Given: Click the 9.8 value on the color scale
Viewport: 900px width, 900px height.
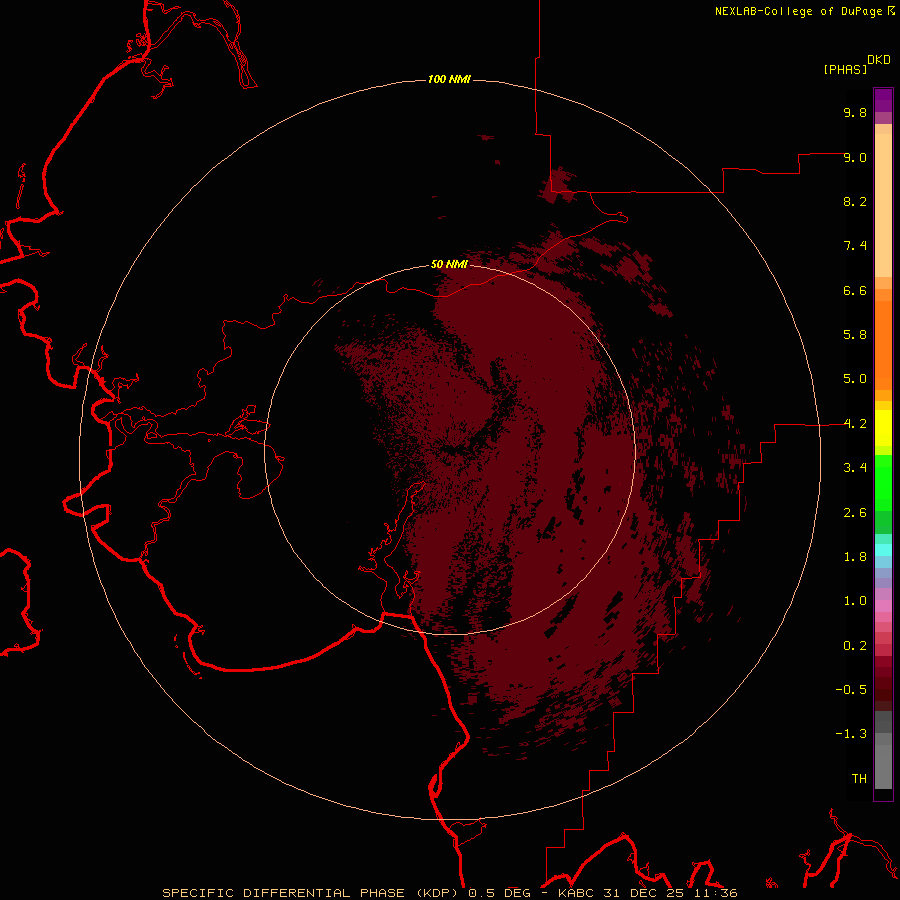Looking at the screenshot, I should 855,112.
